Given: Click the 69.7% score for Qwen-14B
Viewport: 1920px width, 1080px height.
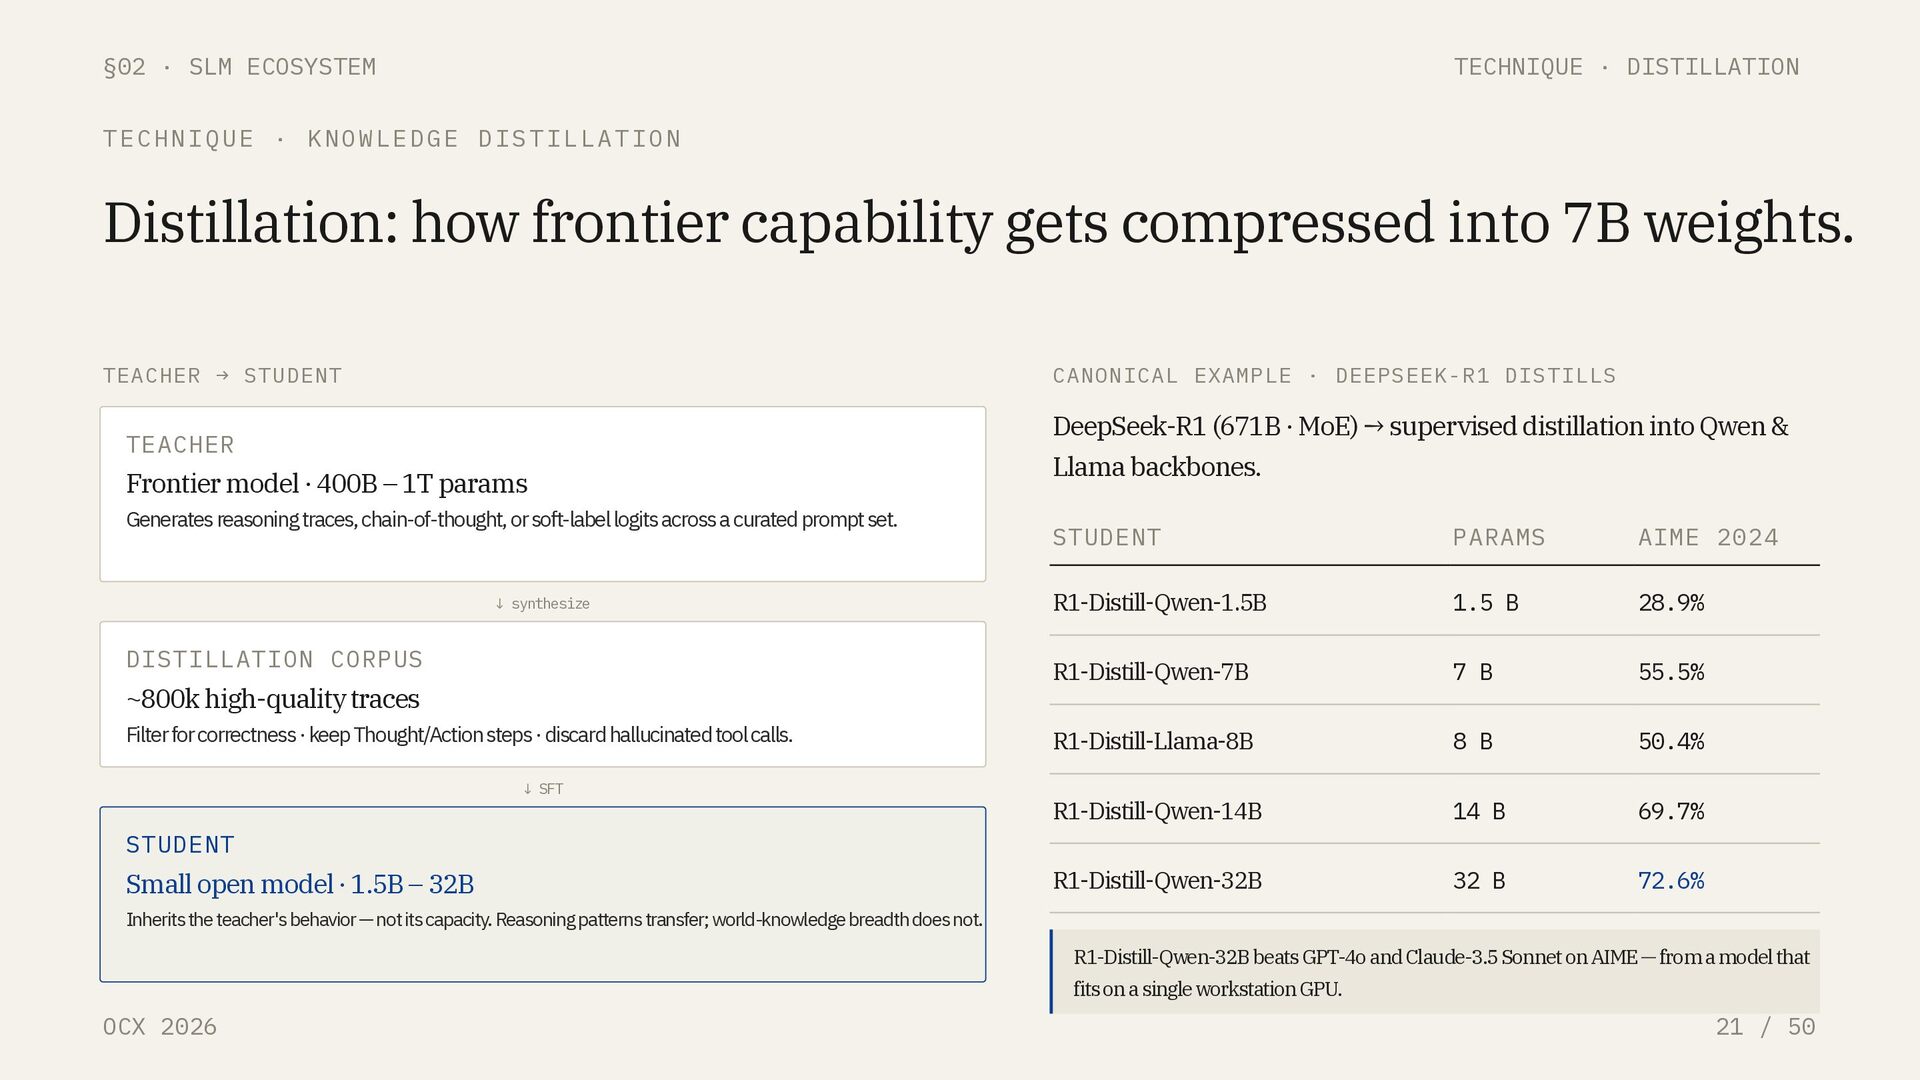Looking at the screenshot, I should (x=1670, y=811).
